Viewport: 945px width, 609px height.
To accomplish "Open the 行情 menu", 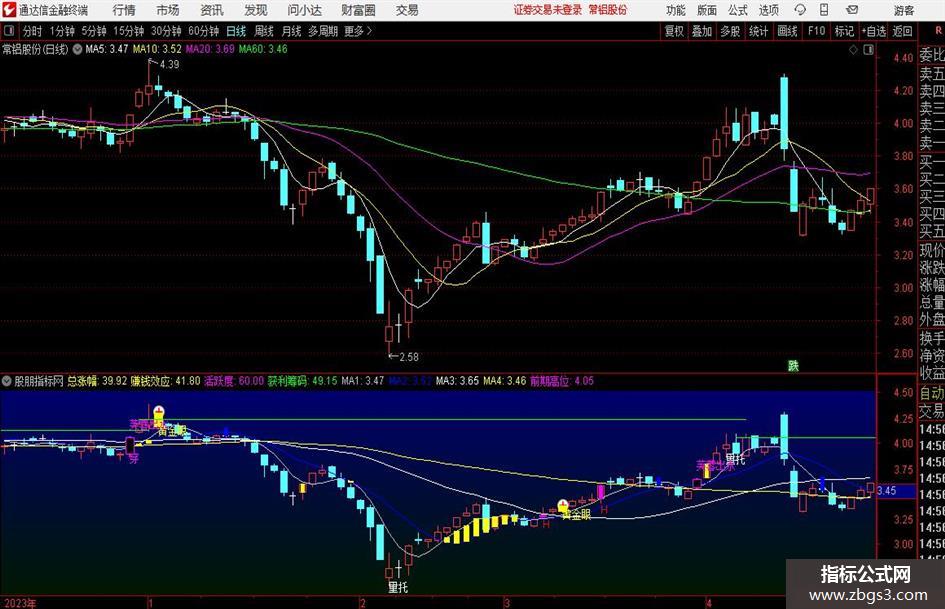I will [124, 10].
